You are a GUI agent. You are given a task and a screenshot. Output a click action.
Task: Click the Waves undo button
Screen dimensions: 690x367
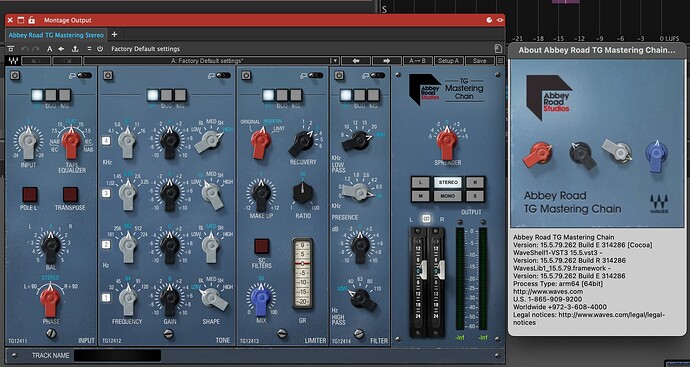tap(36, 61)
